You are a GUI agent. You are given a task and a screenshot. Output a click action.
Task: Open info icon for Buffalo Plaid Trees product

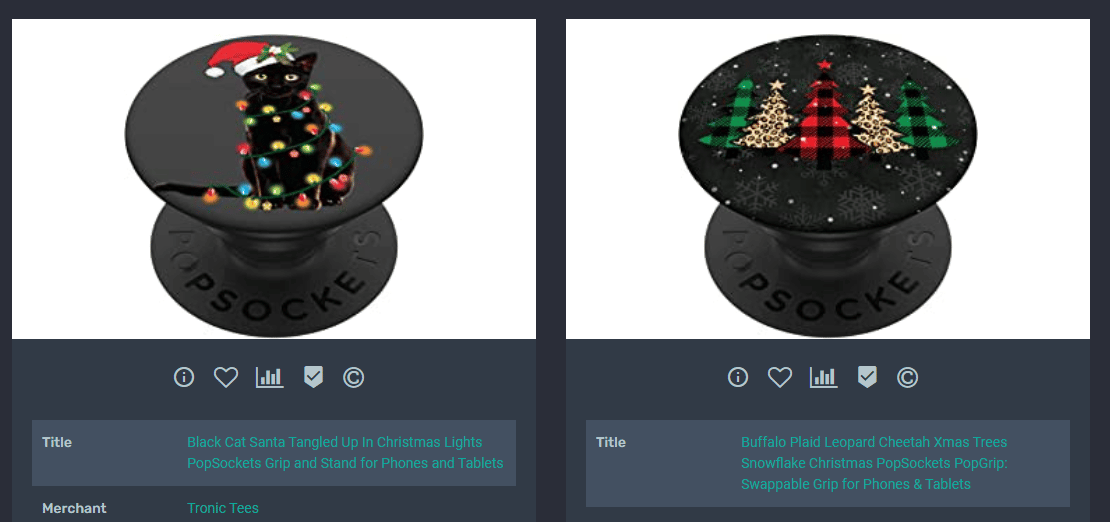[738, 378]
